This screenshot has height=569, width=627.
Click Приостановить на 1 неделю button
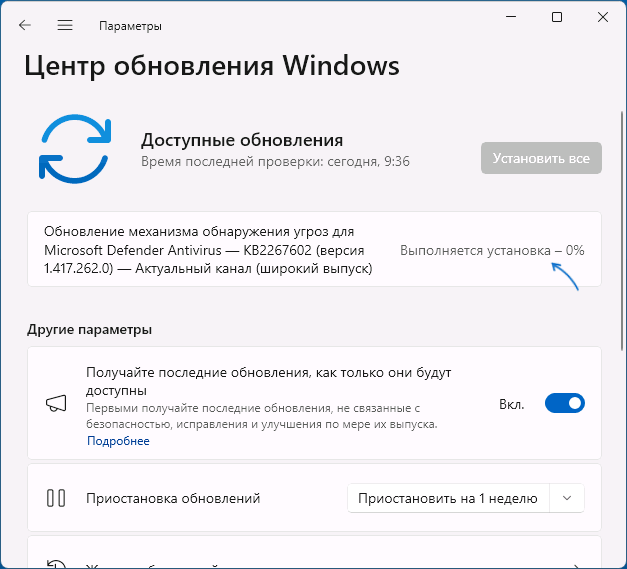[x=448, y=498]
